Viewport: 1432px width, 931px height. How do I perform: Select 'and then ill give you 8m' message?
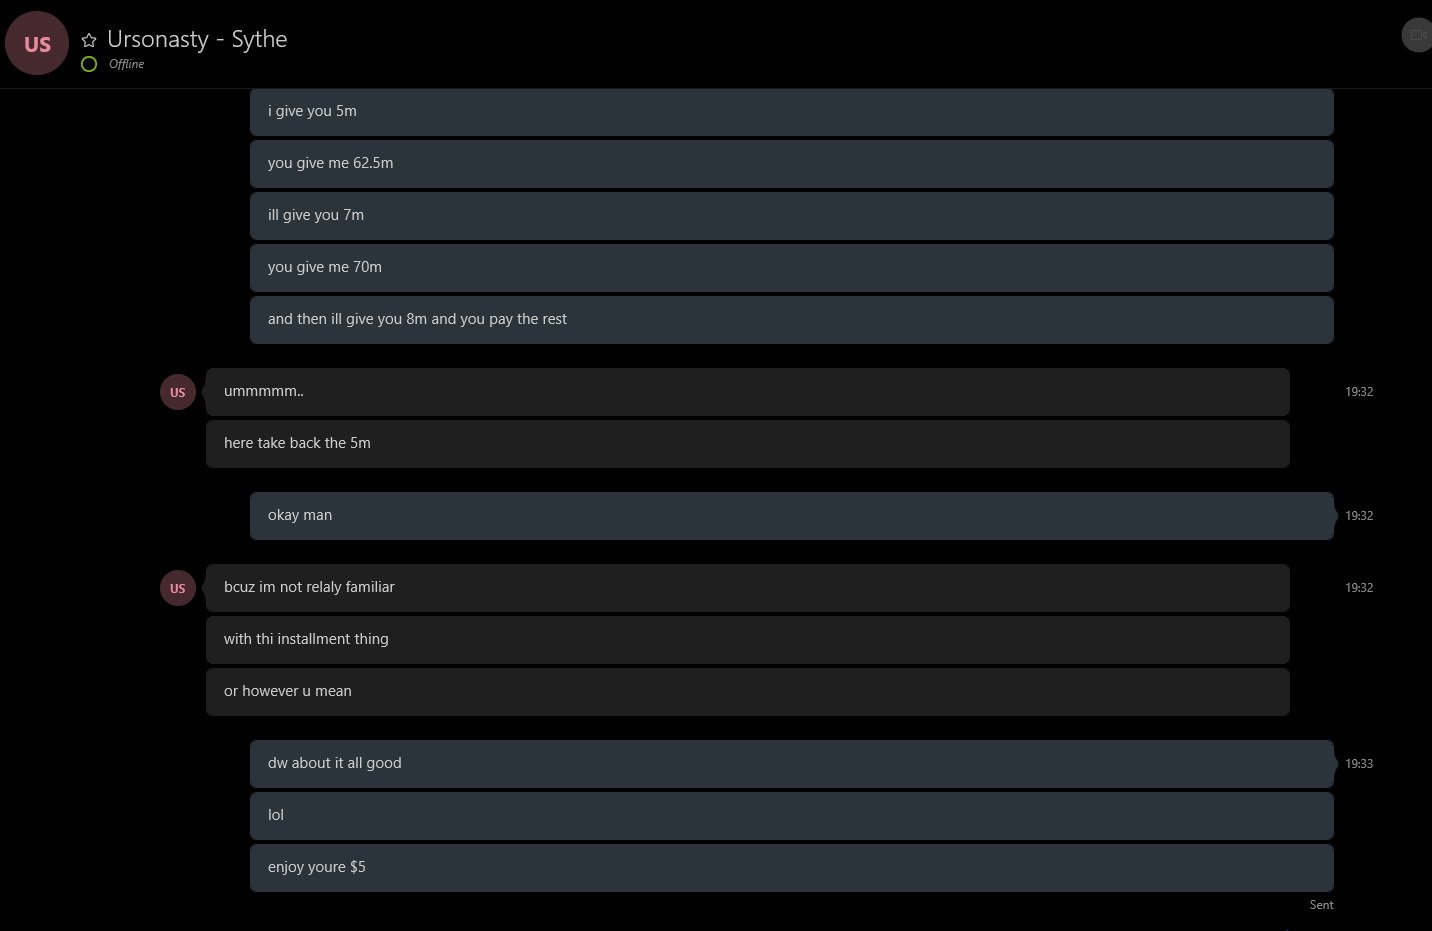point(791,319)
